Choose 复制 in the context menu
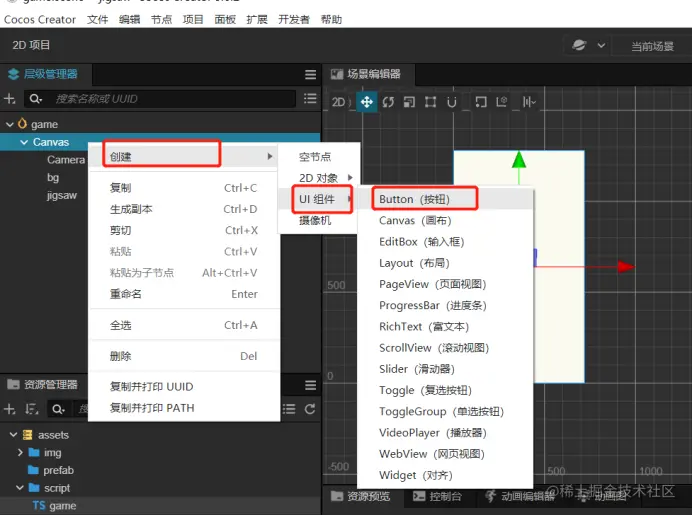692x516 pixels. click(184, 188)
